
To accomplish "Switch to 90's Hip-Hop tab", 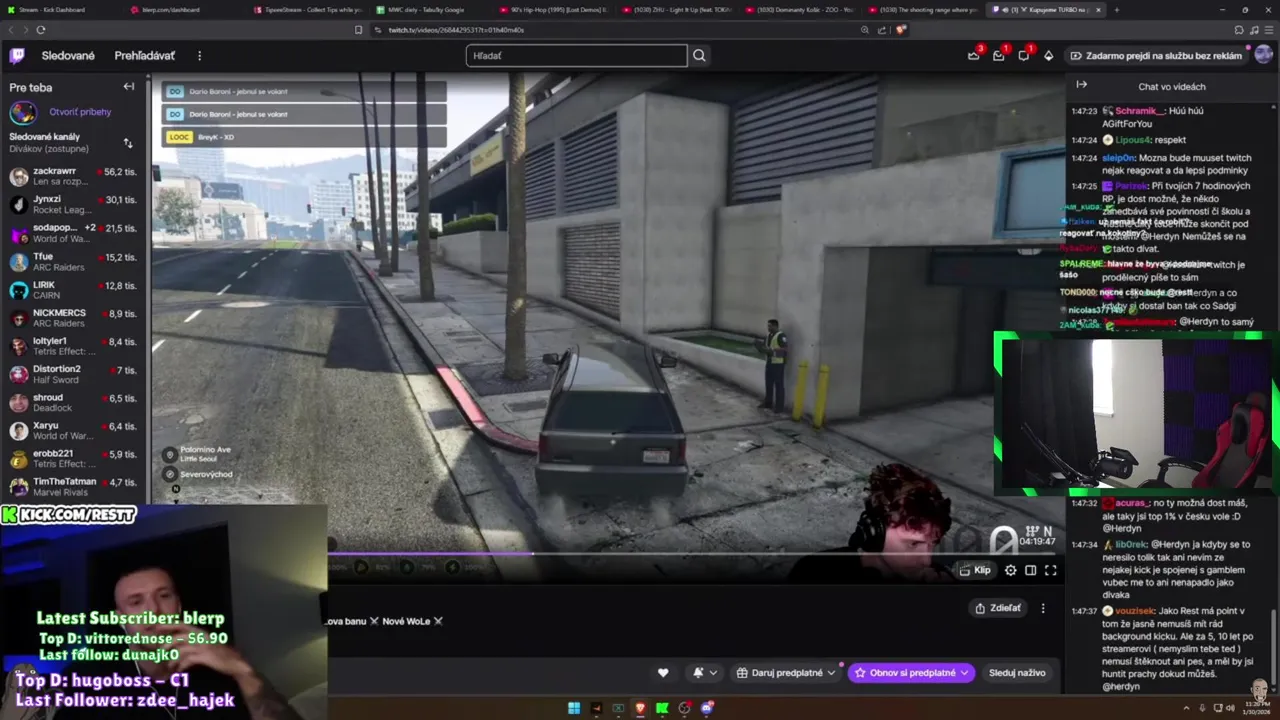I will pyautogui.click(x=553, y=10).
